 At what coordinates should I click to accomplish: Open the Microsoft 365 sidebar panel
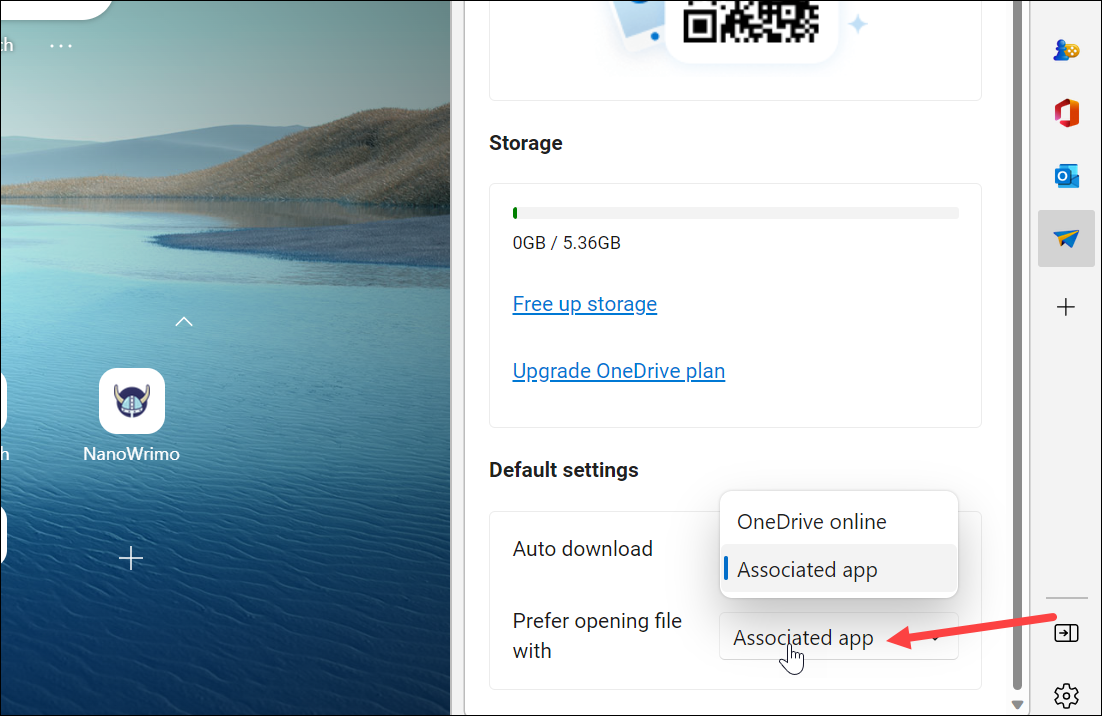[x=1066, y=112]
